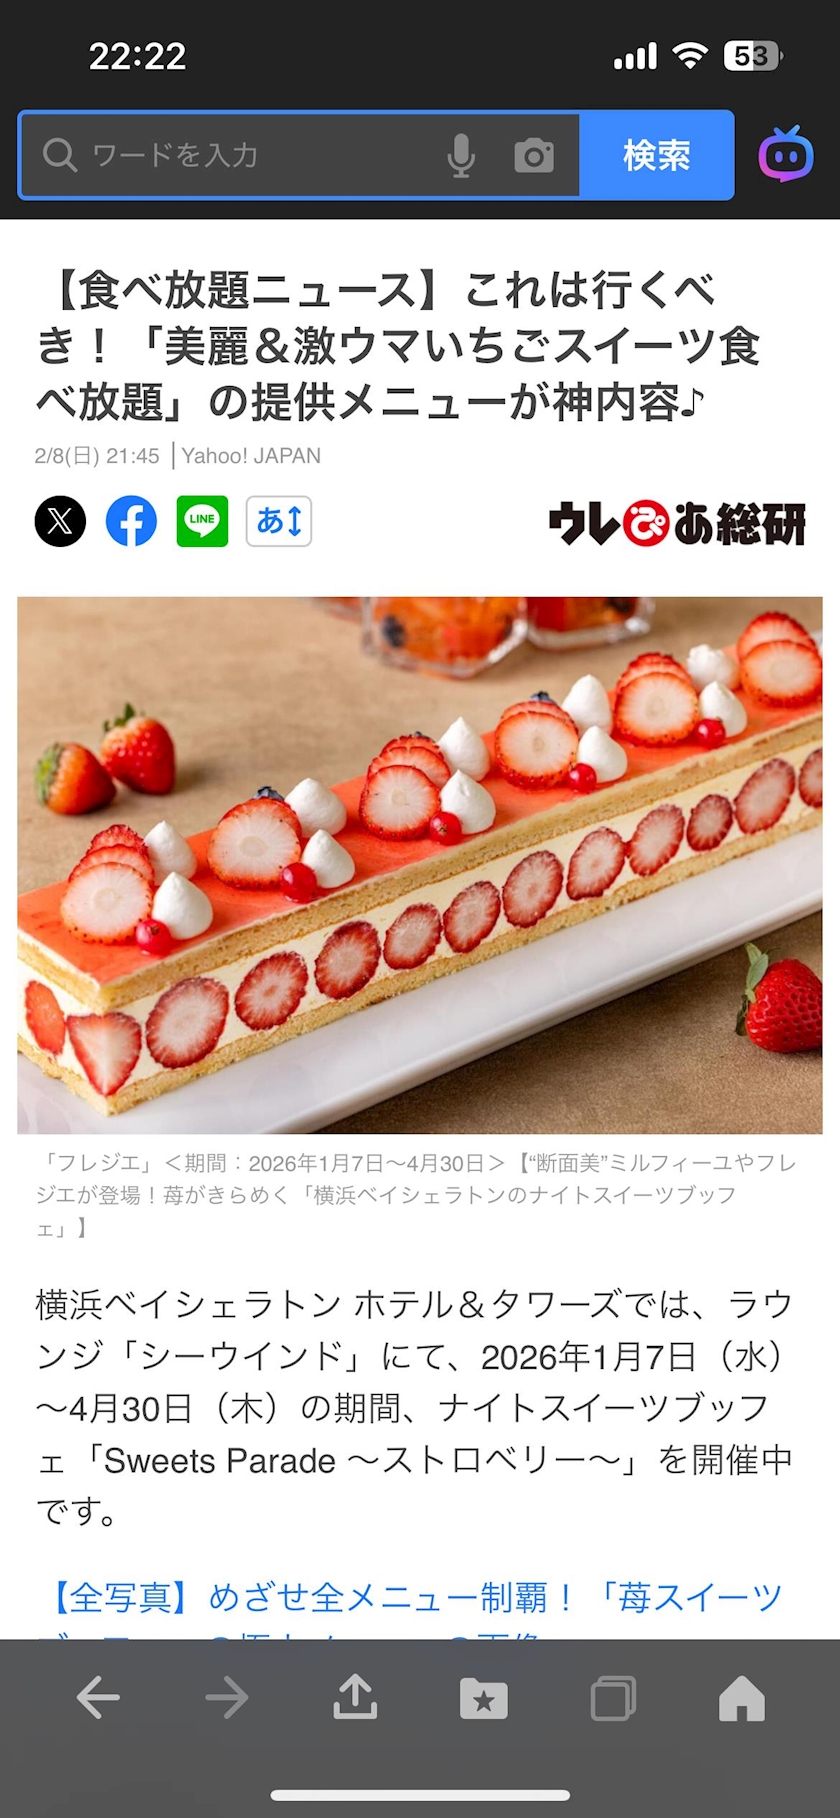Tap the magnifier icon in search box
Viewport: 840px width, 1818px height.
click(x=60, y=155)
